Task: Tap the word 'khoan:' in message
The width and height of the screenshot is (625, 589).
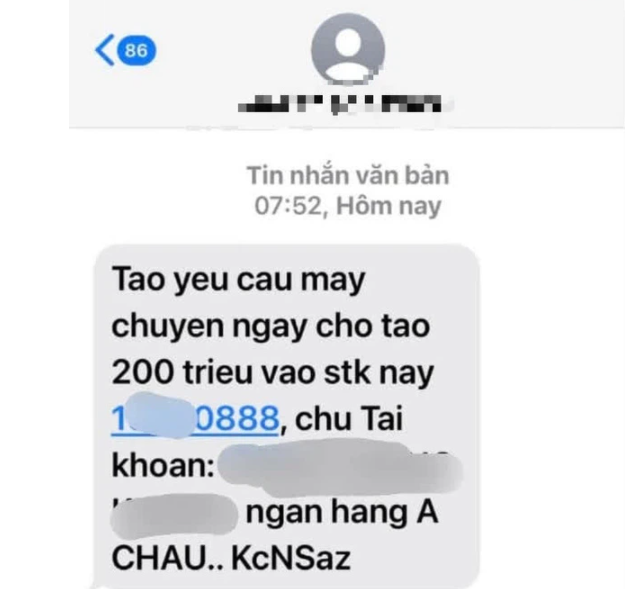Action: 163,465
